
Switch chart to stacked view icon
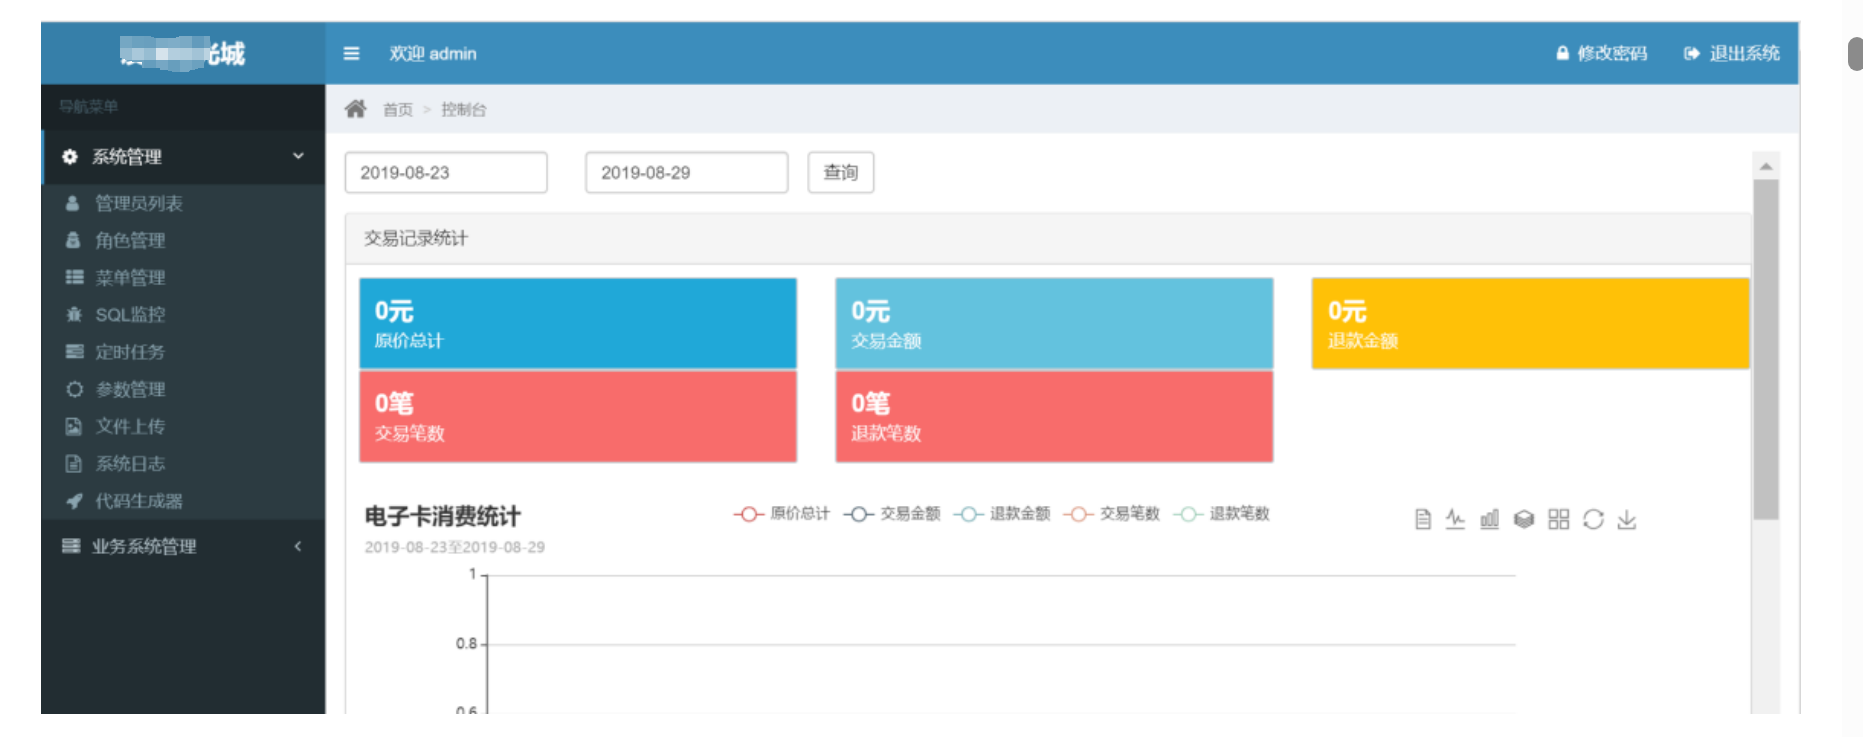coord(1524,519)
